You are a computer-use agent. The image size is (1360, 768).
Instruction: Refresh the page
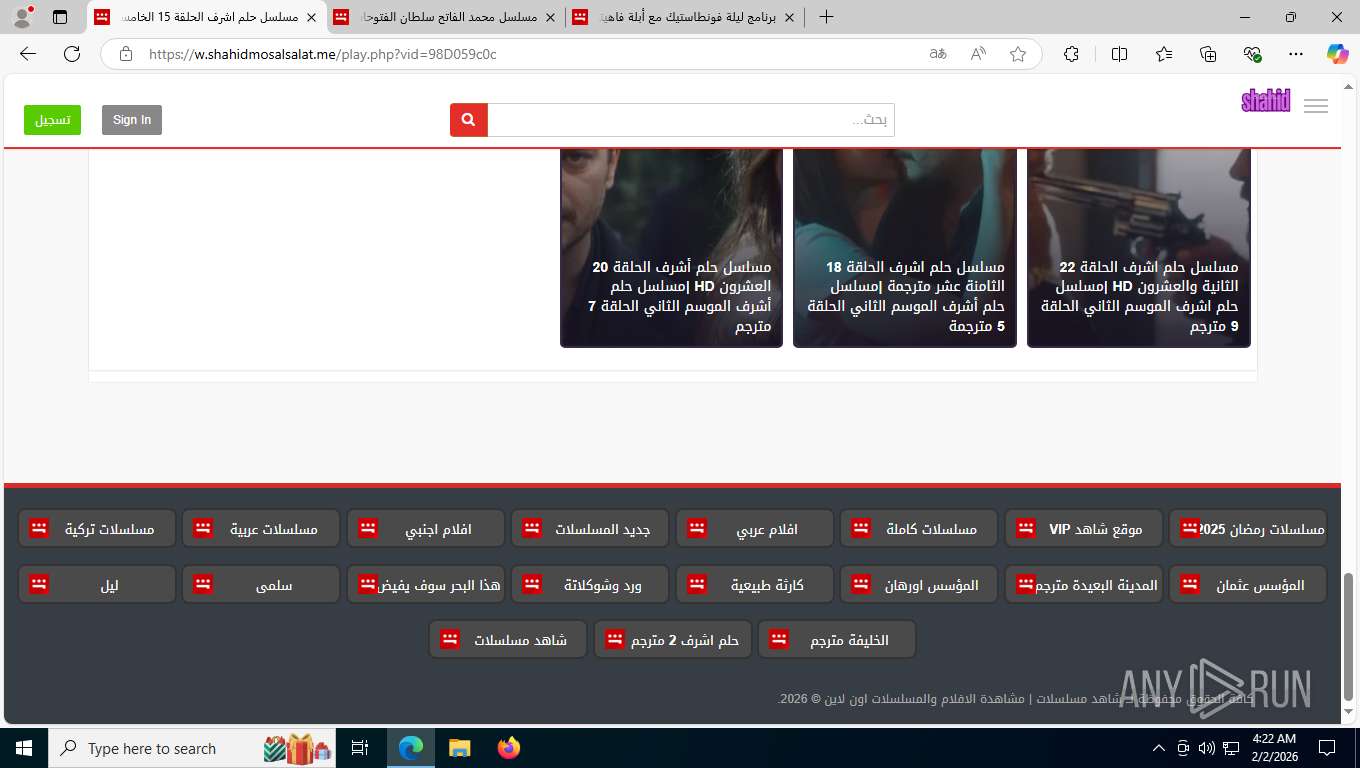(x=72, y=54)
